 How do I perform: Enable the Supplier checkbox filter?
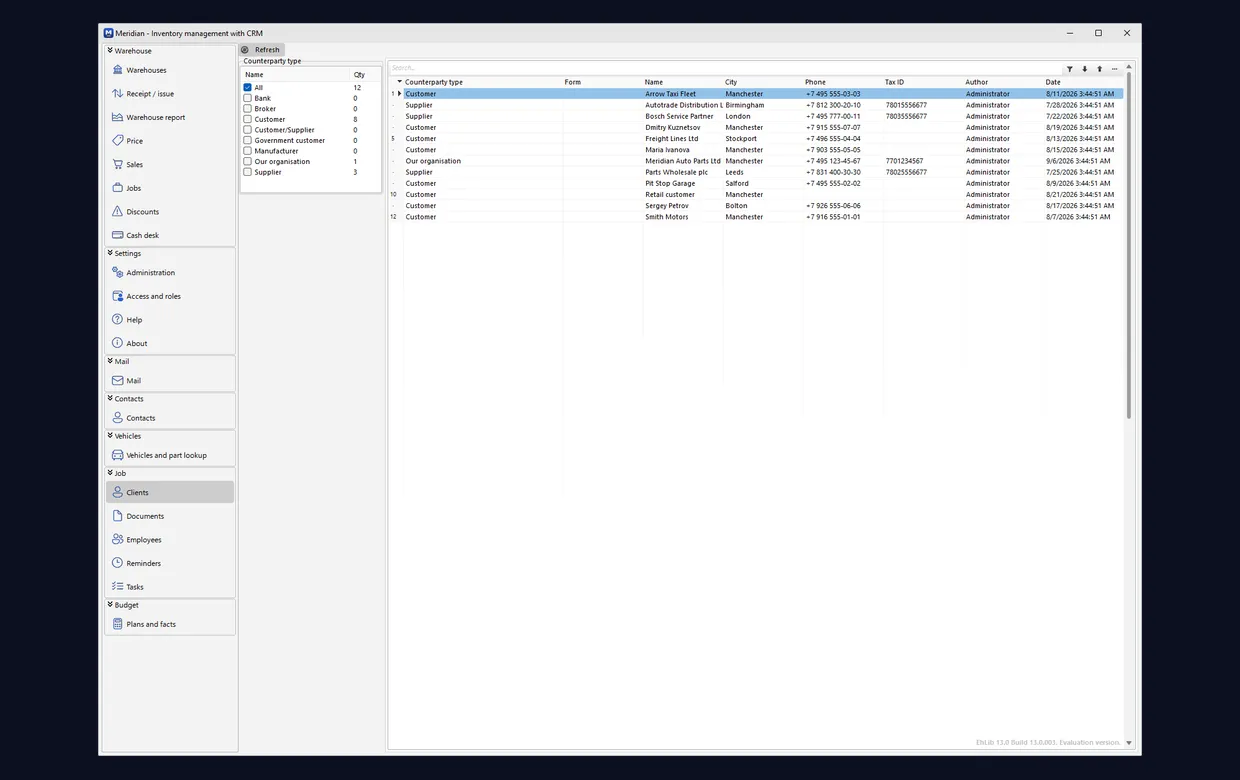(x=248, y=172)
